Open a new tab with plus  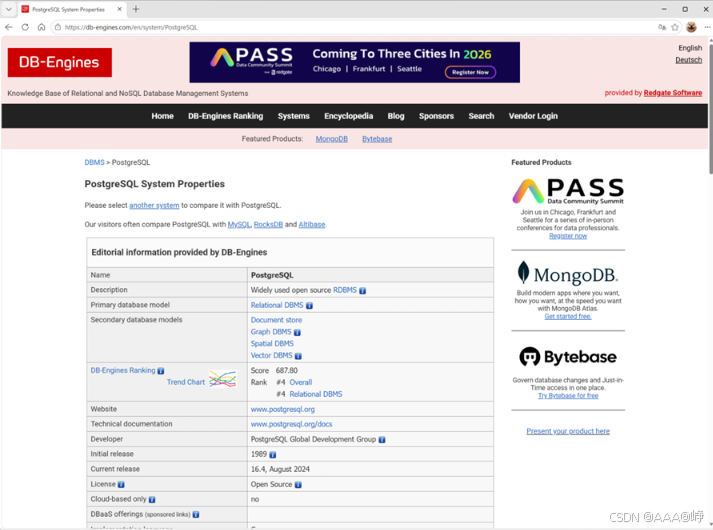tap(136, 9)
